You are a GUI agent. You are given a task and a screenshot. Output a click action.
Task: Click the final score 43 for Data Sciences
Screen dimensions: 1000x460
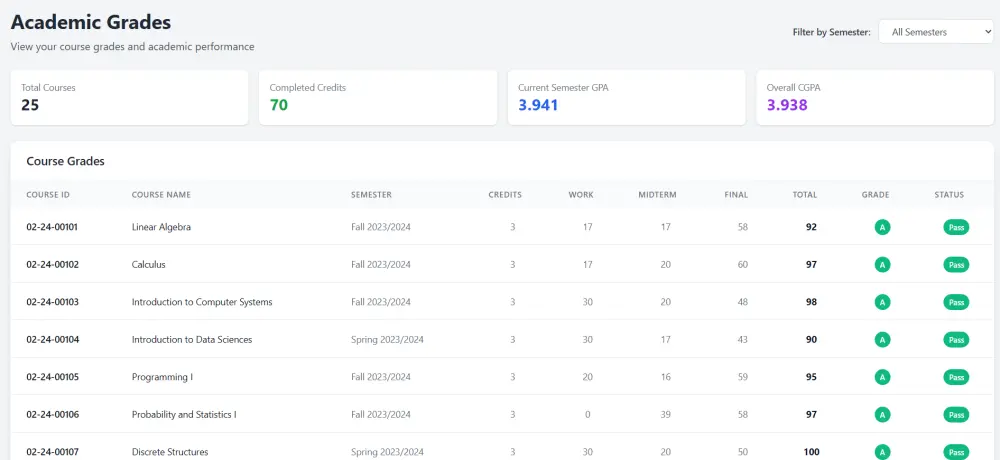[742, 339]
